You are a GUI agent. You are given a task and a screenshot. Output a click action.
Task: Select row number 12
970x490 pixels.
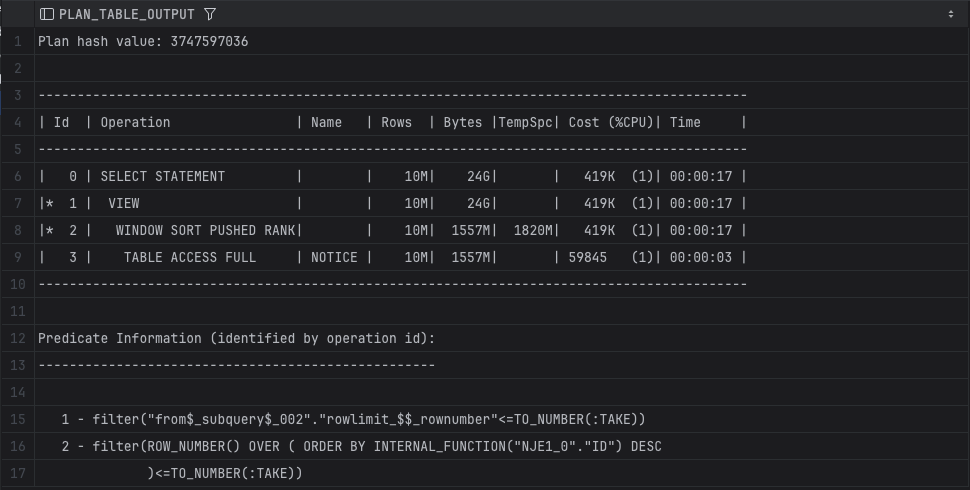coord(17,338)
